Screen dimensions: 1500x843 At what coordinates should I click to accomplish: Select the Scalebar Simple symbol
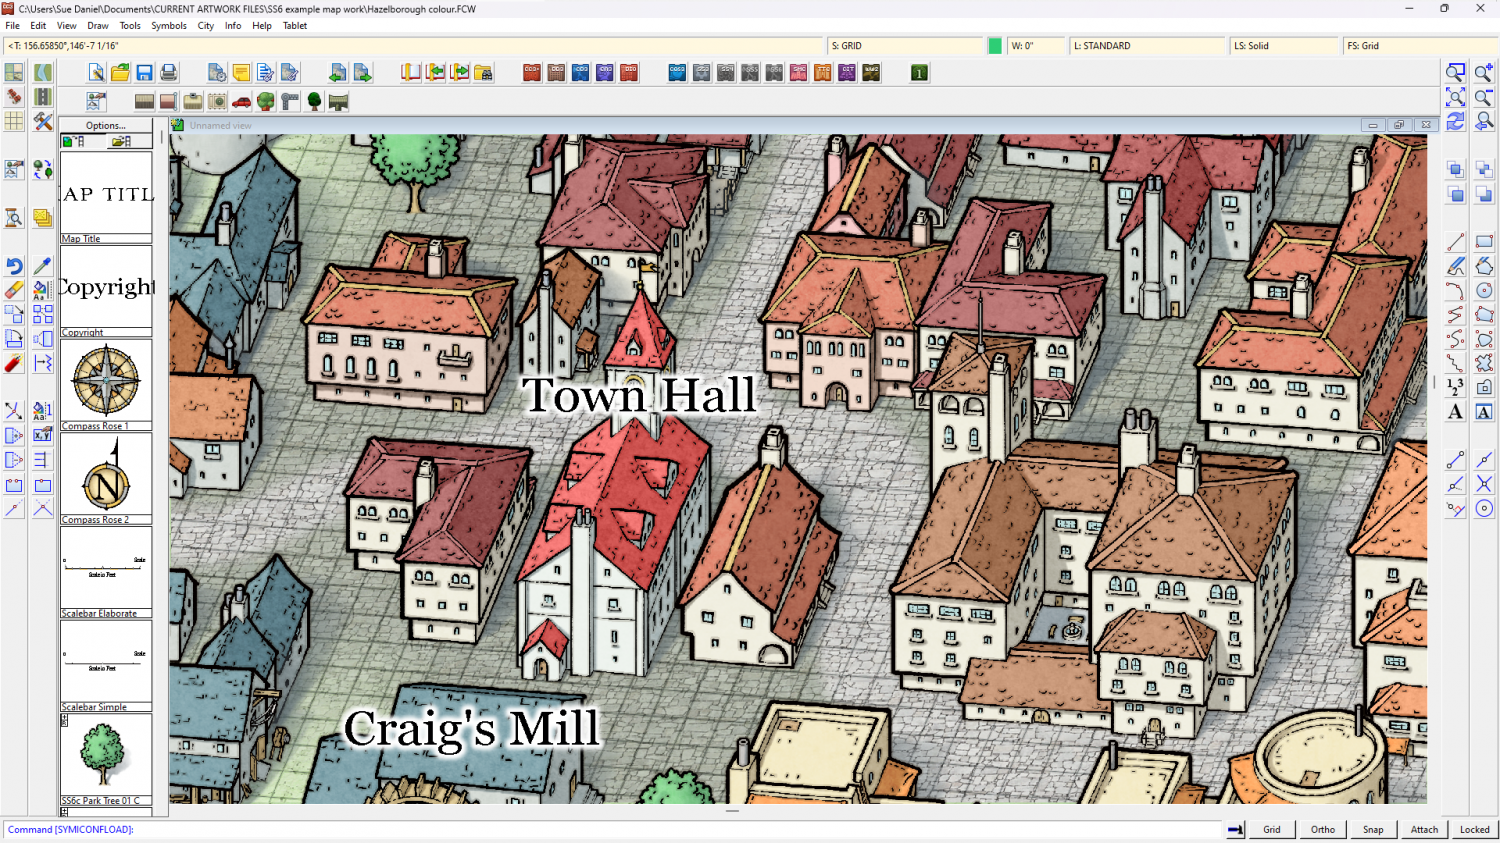pos(106,666)
